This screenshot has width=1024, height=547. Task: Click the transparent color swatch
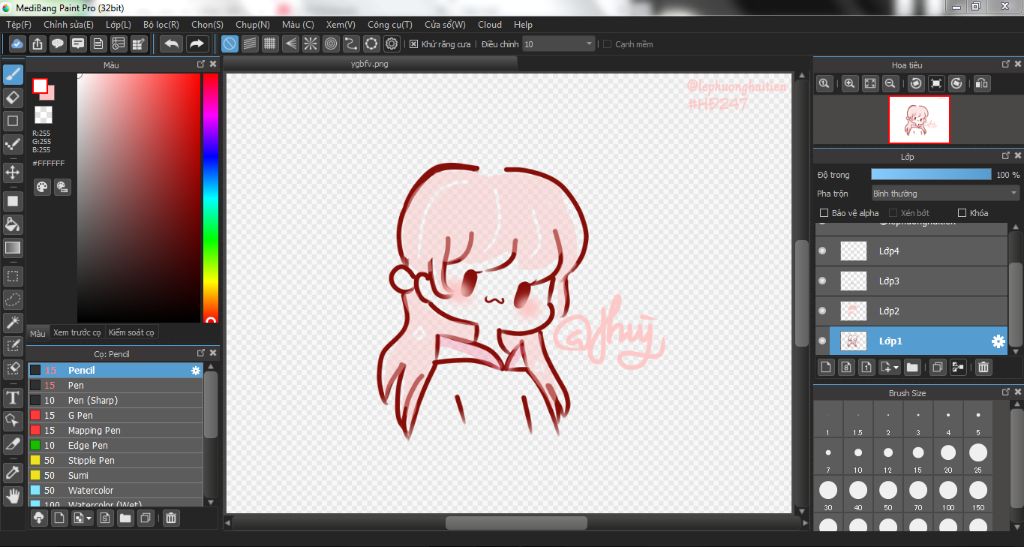[x=43, y=115]
